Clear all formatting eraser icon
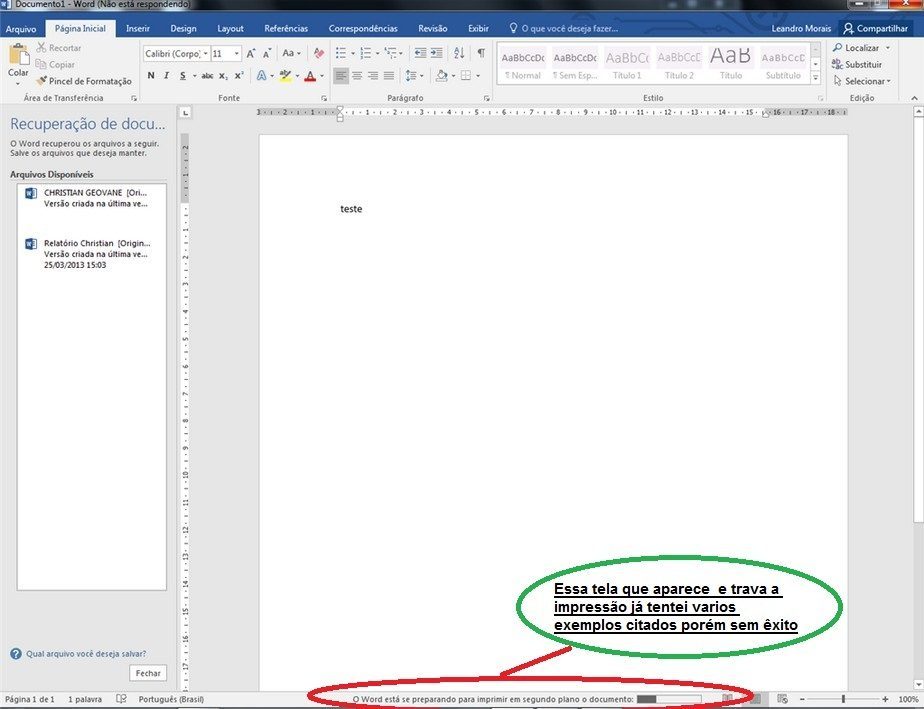This screenshot has height=709, width=924. tap(319, 54)
